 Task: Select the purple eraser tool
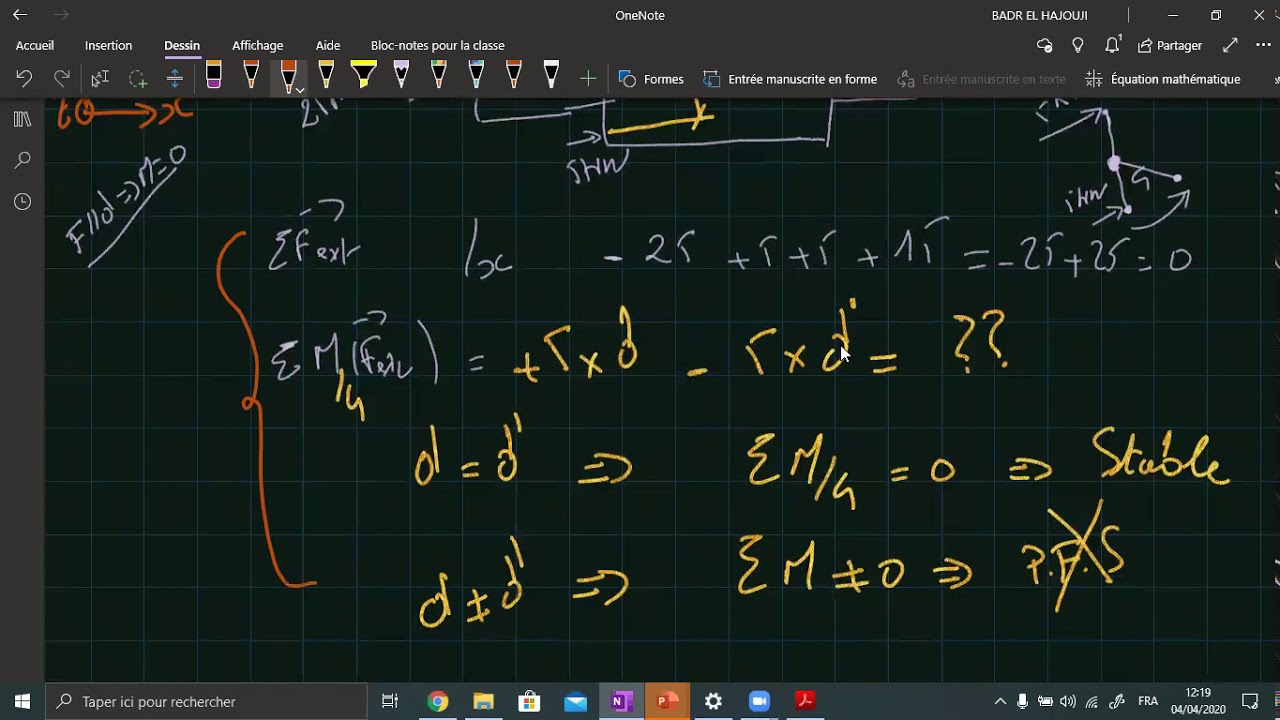[x=213, y=77]
